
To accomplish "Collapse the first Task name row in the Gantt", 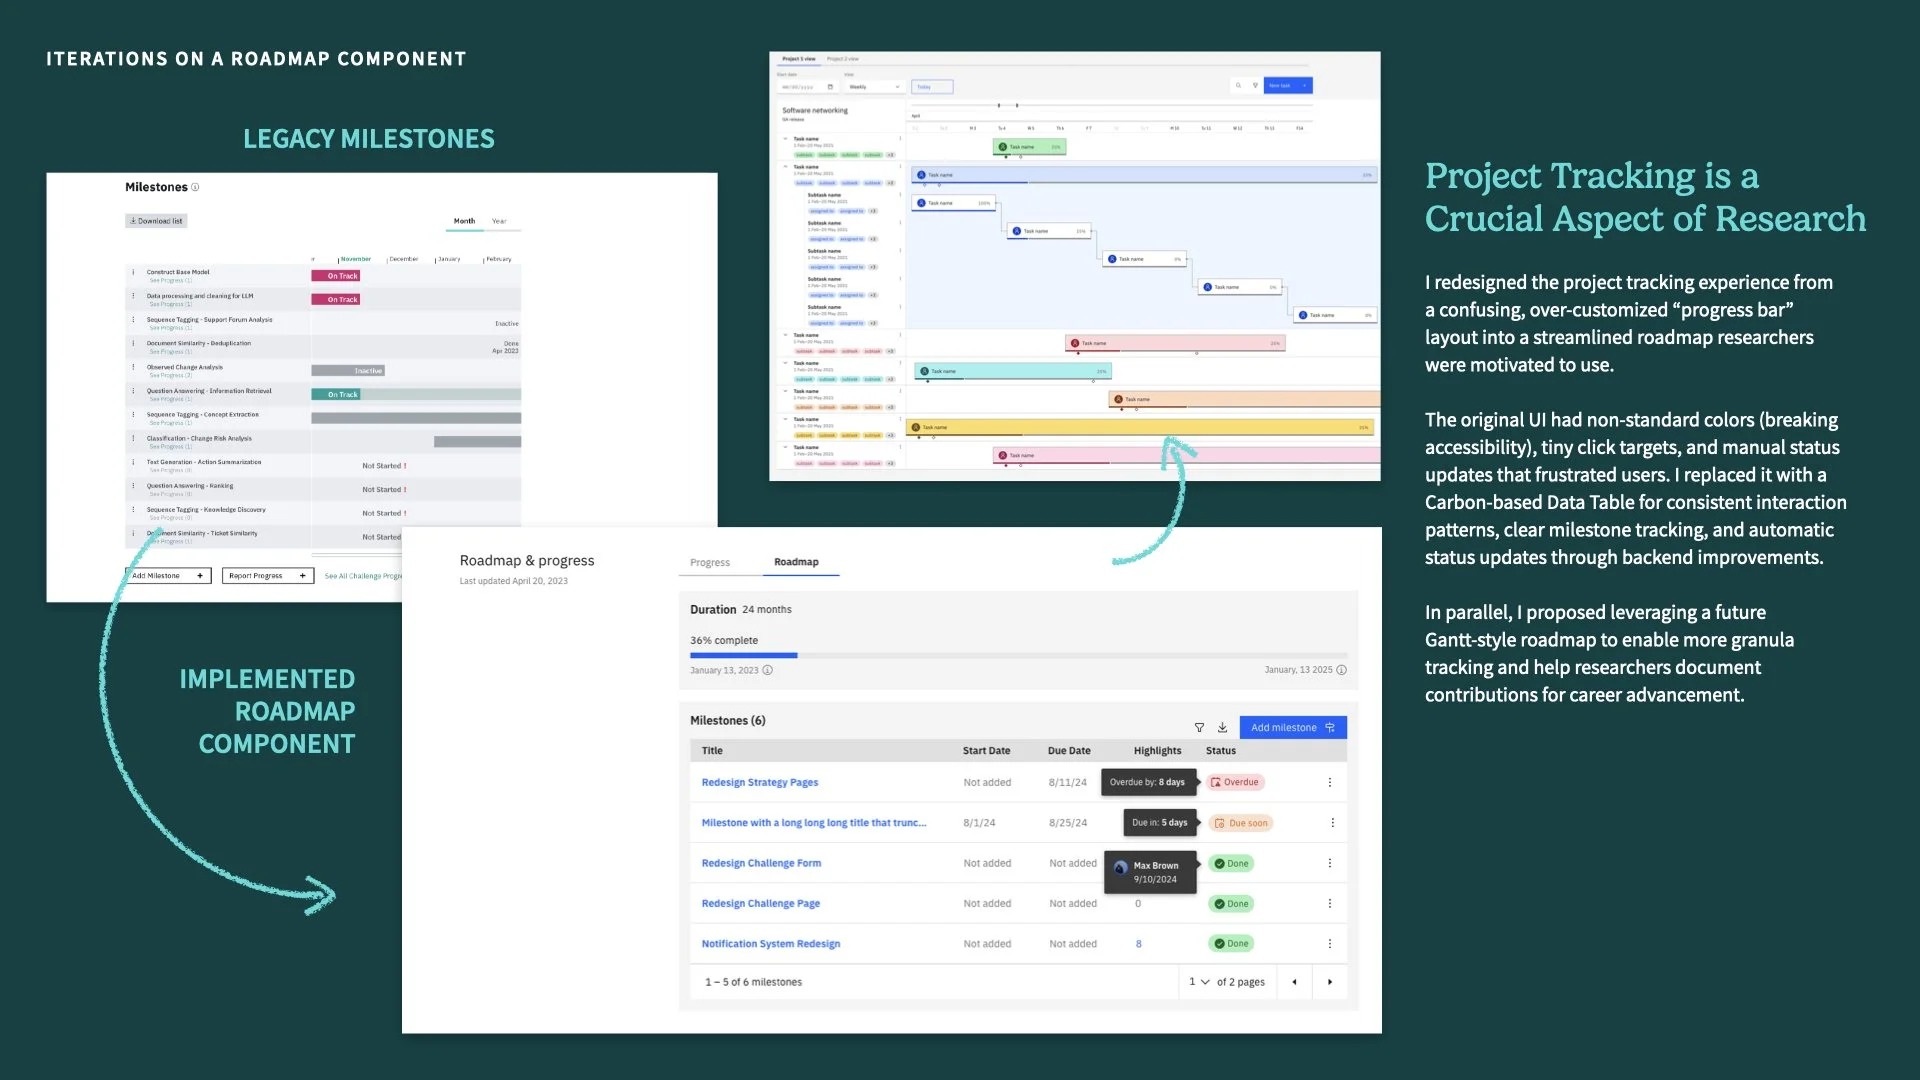I will click(785, 139).
